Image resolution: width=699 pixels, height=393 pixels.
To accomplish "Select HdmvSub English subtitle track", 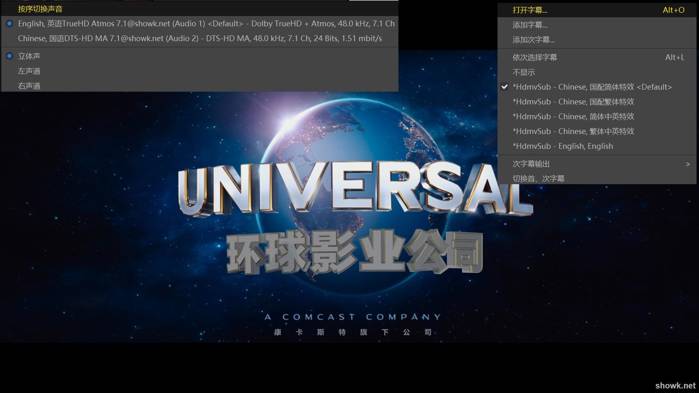I will [x=597, y=146].
